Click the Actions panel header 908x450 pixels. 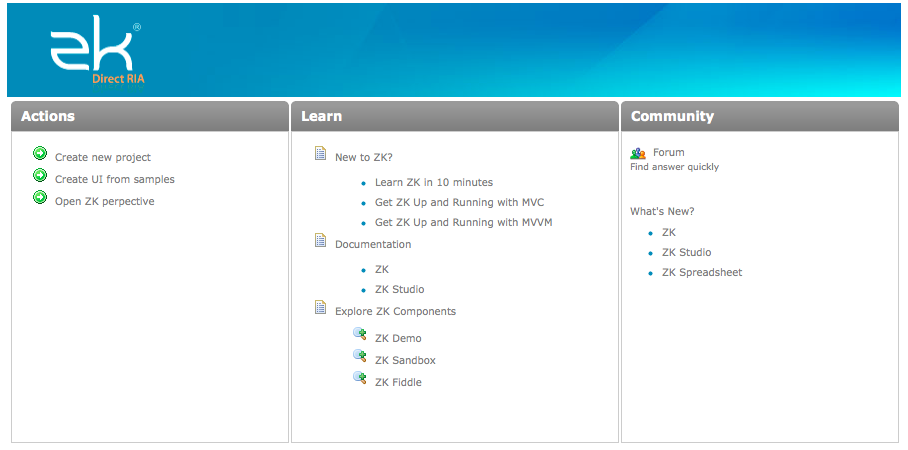150,116
